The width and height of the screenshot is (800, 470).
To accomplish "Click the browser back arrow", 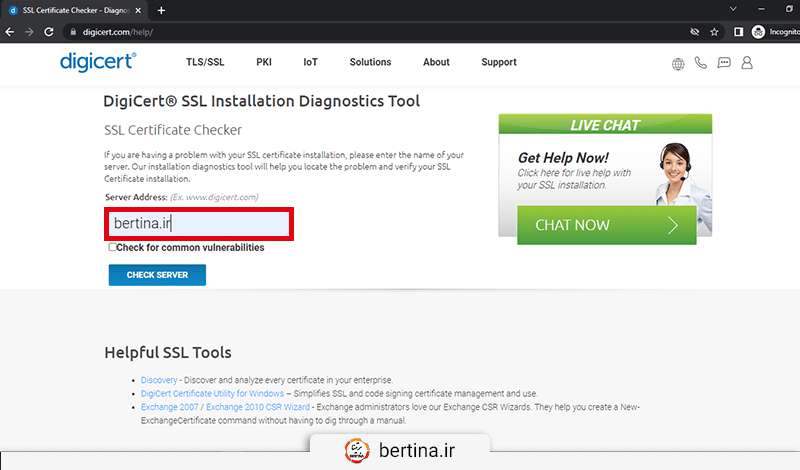I will tap(10, 32).
